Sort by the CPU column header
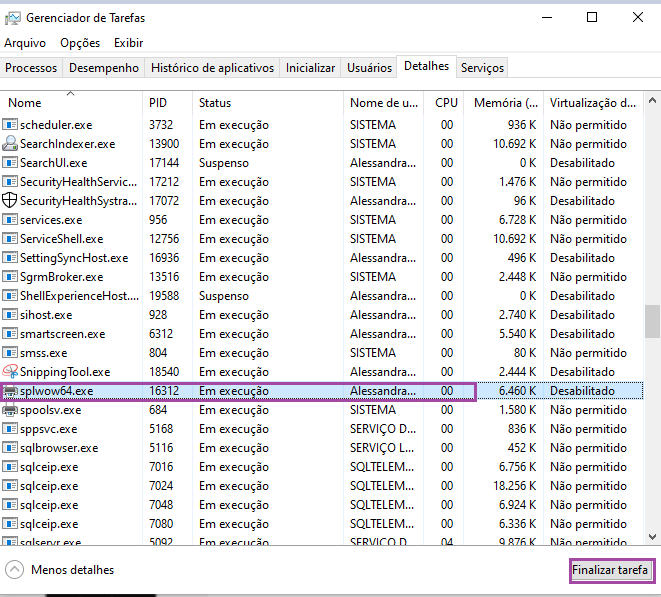 443,102
